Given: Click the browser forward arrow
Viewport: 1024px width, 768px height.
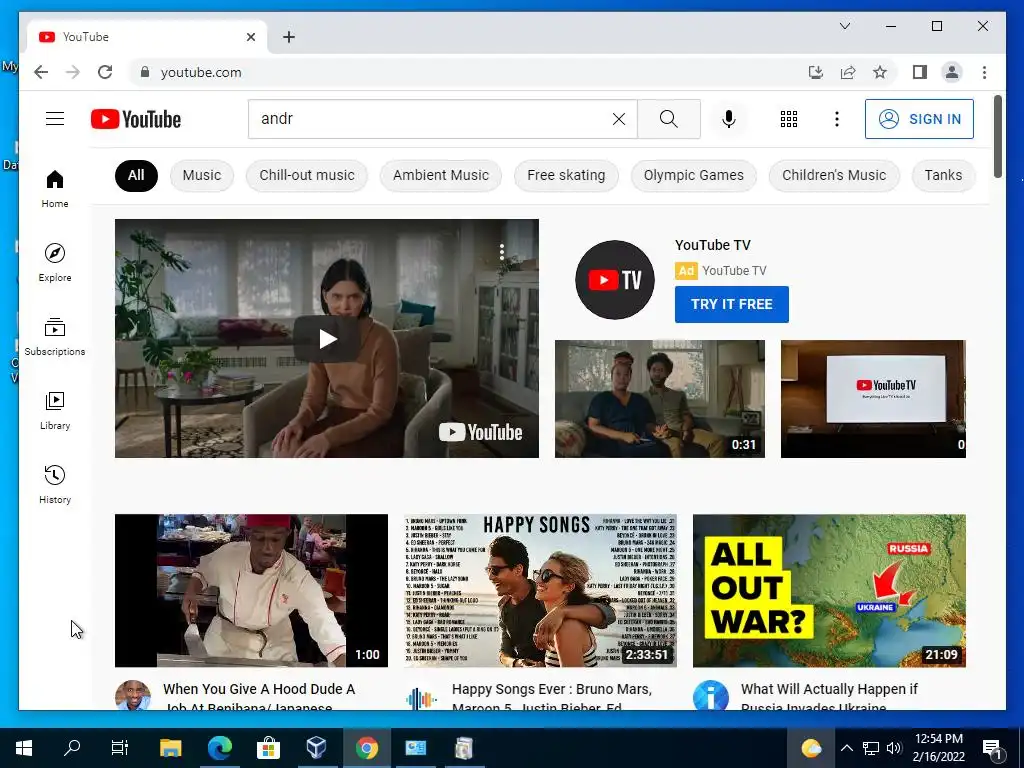Looking at the screenshot, I should (72, 72).
